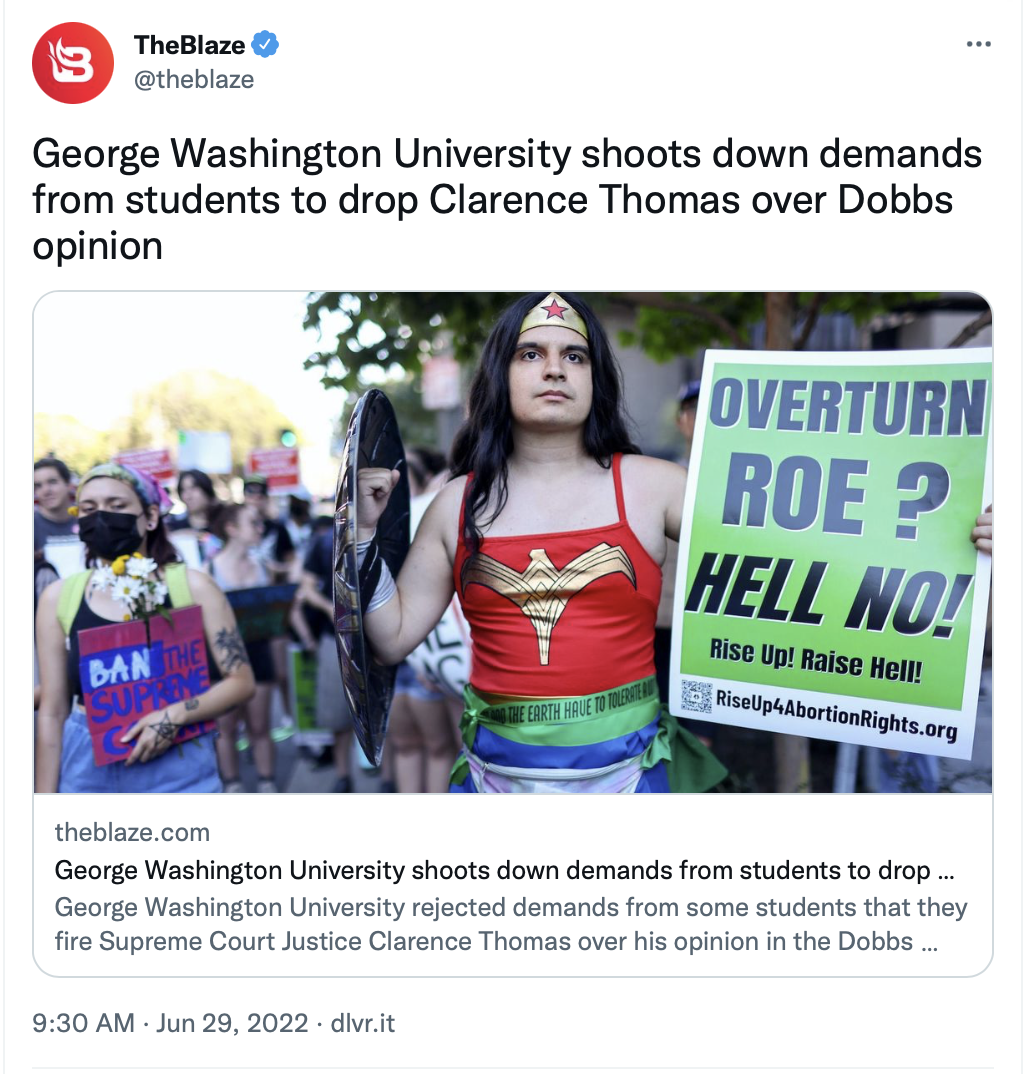Click the QR code on green sign

click(696, 695)
